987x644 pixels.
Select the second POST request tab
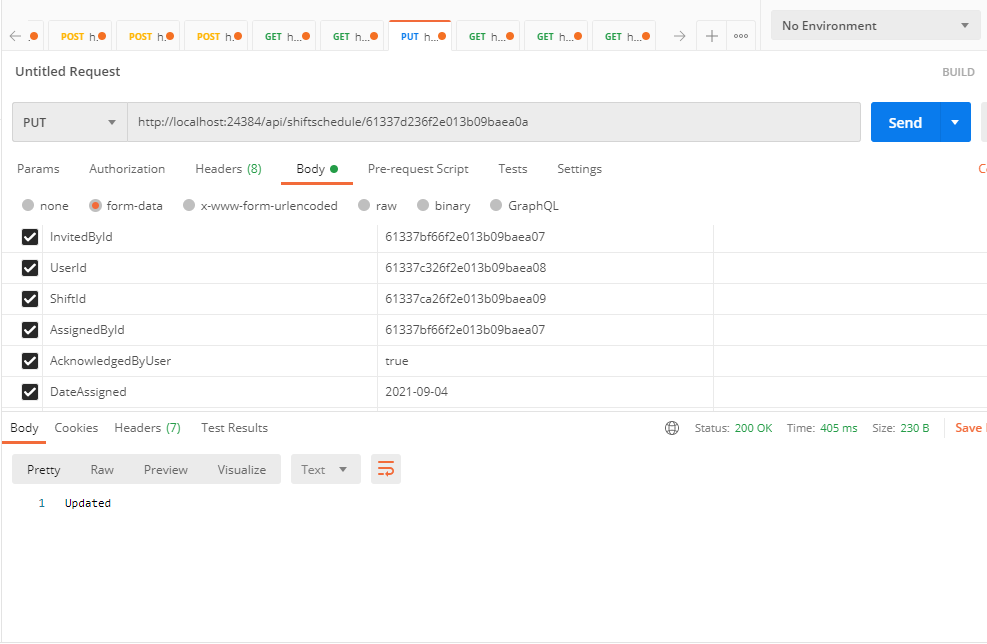pos(148,37)
